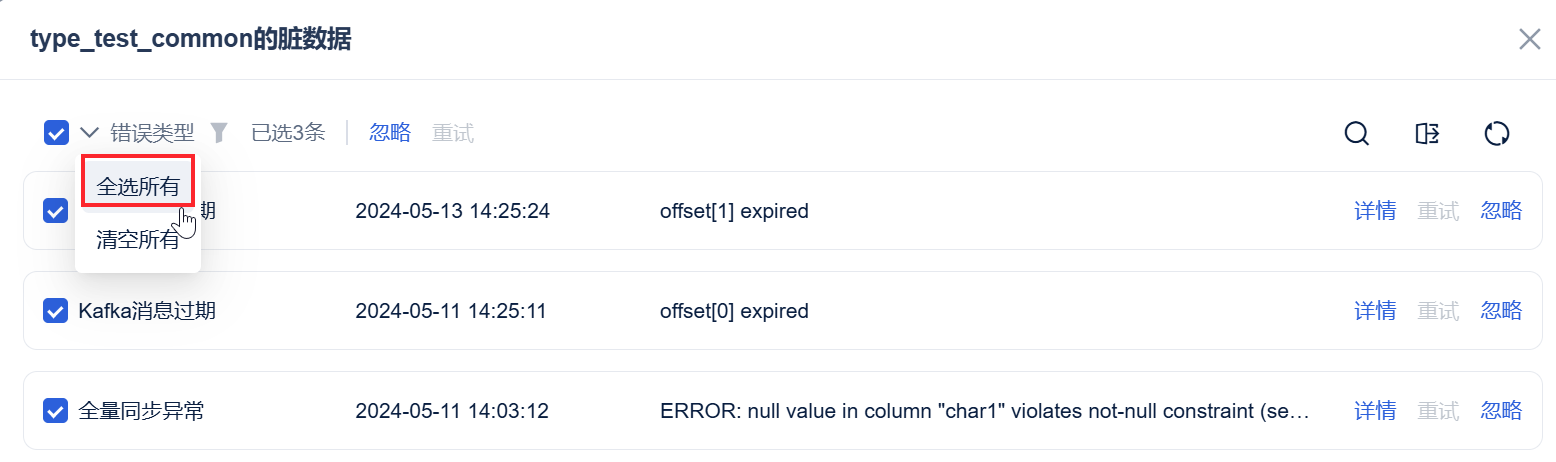This screenshot has height=462, width=1556.
Task: Open 详情 for the null value error row
Action: point(1375,411)
